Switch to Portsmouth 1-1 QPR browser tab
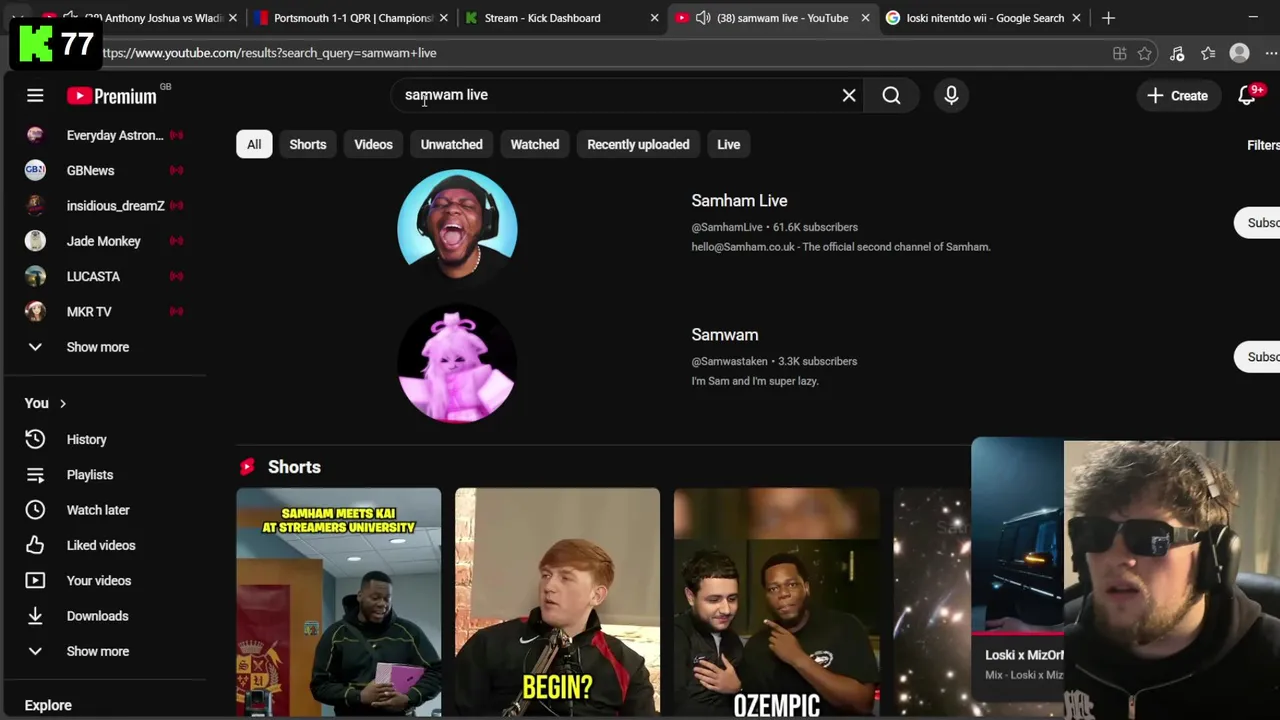The height and width of the screenshot is (720, 1280). coord(352,18)
